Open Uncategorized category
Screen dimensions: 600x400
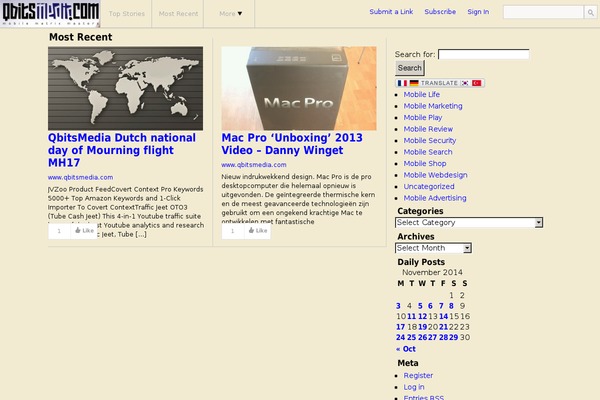point(429,186)
